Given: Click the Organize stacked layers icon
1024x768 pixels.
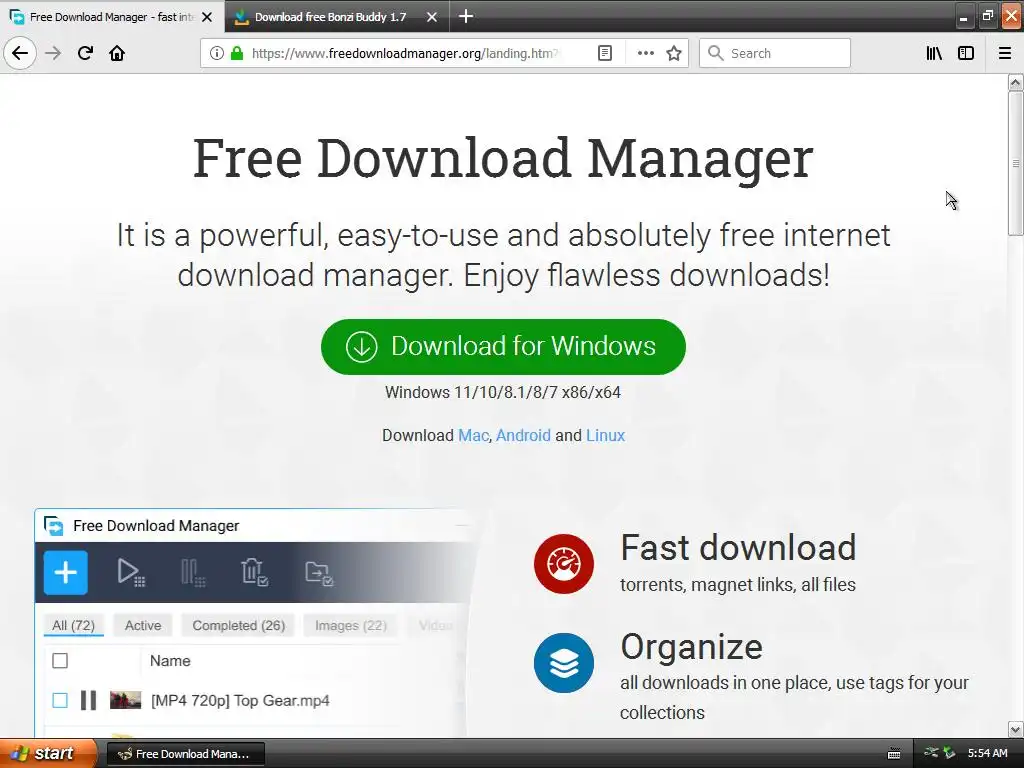Looking at the screenshot, I should tap(564, 663).
